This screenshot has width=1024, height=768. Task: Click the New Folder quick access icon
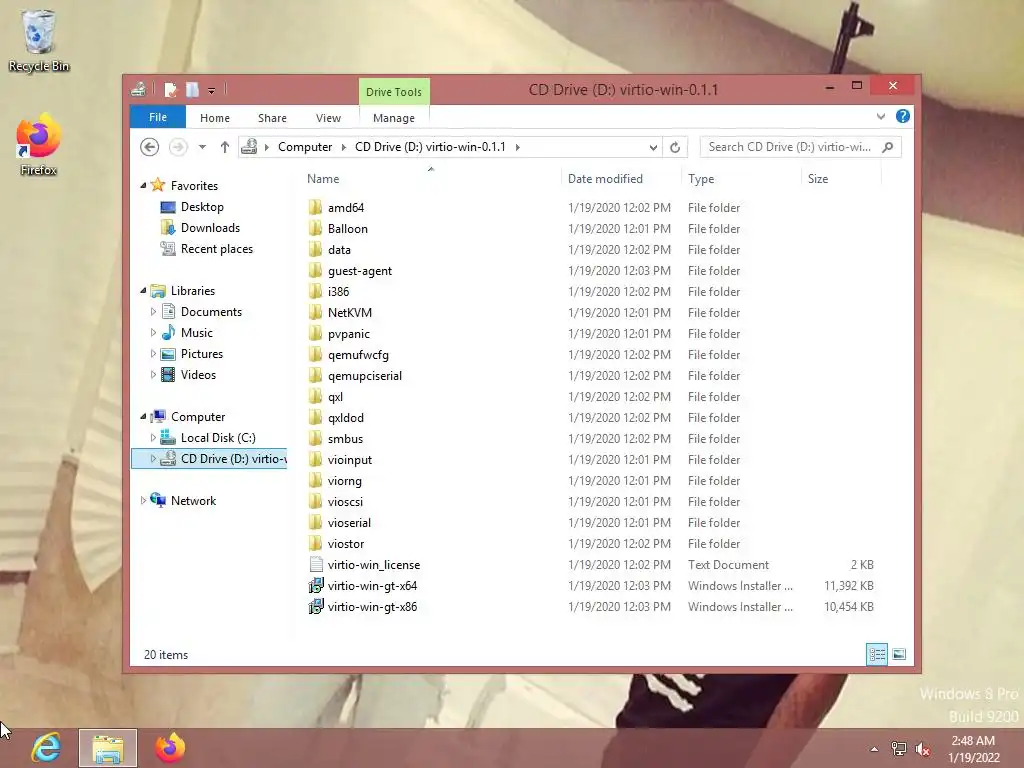click(x=192, y=90)
